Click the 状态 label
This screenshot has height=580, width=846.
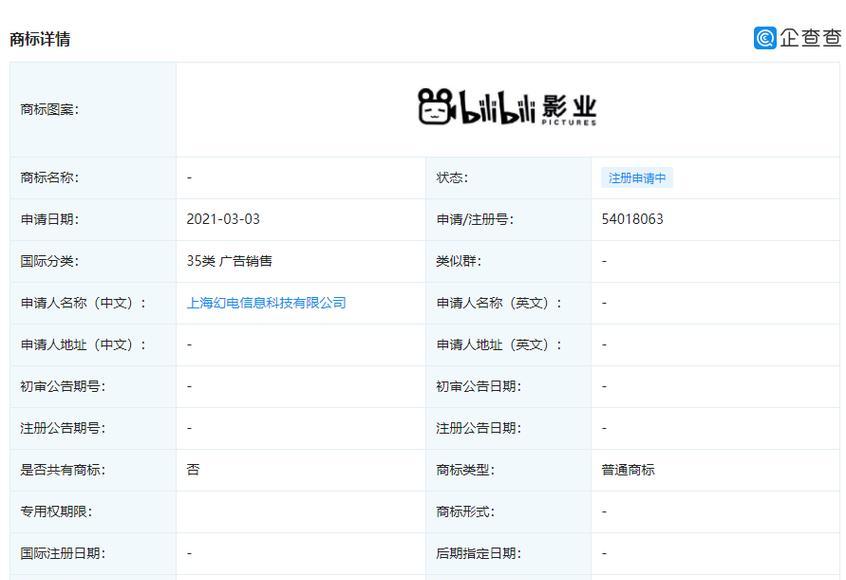tap(452, 178)
